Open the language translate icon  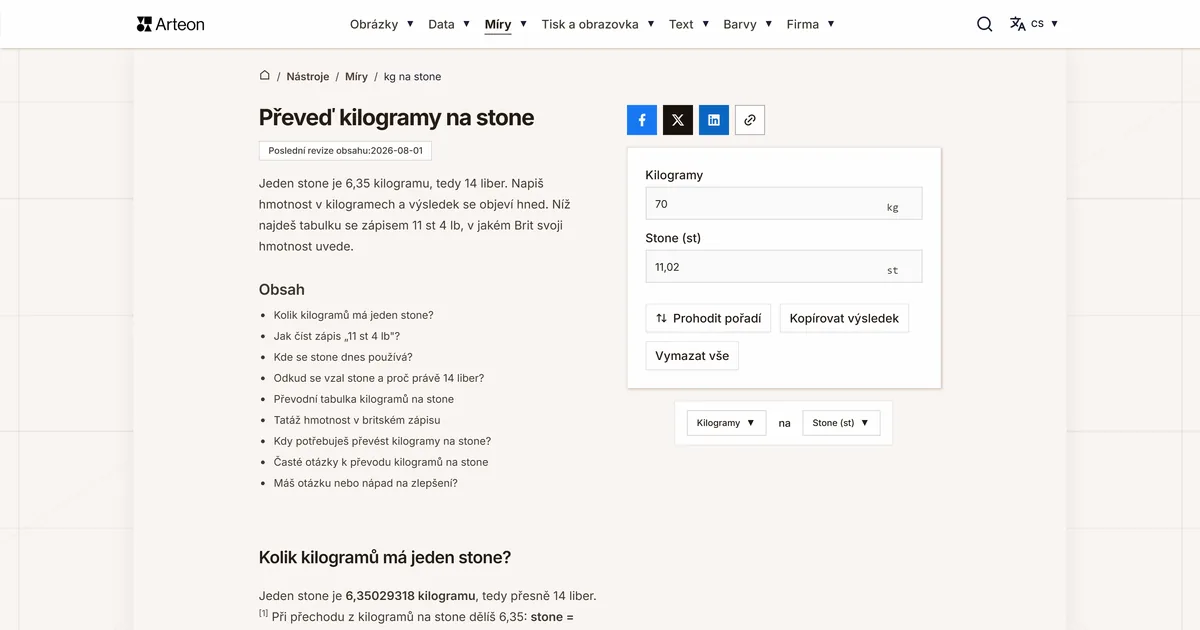point(1018,24)
